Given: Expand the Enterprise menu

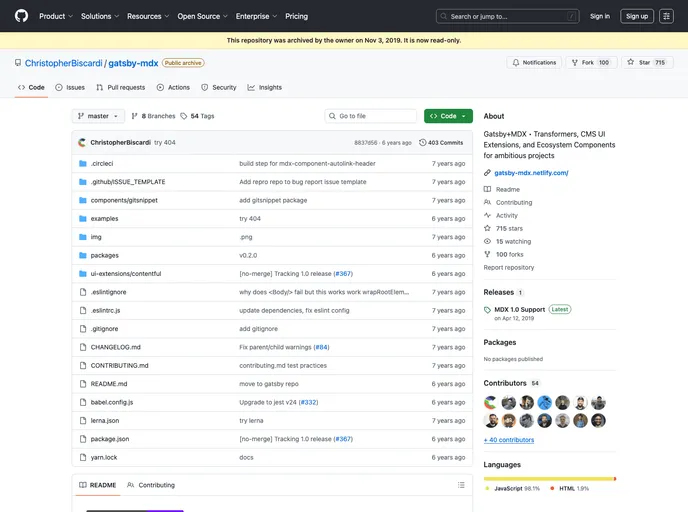Looking at the screenshot, I should click(x=256, y=16).
